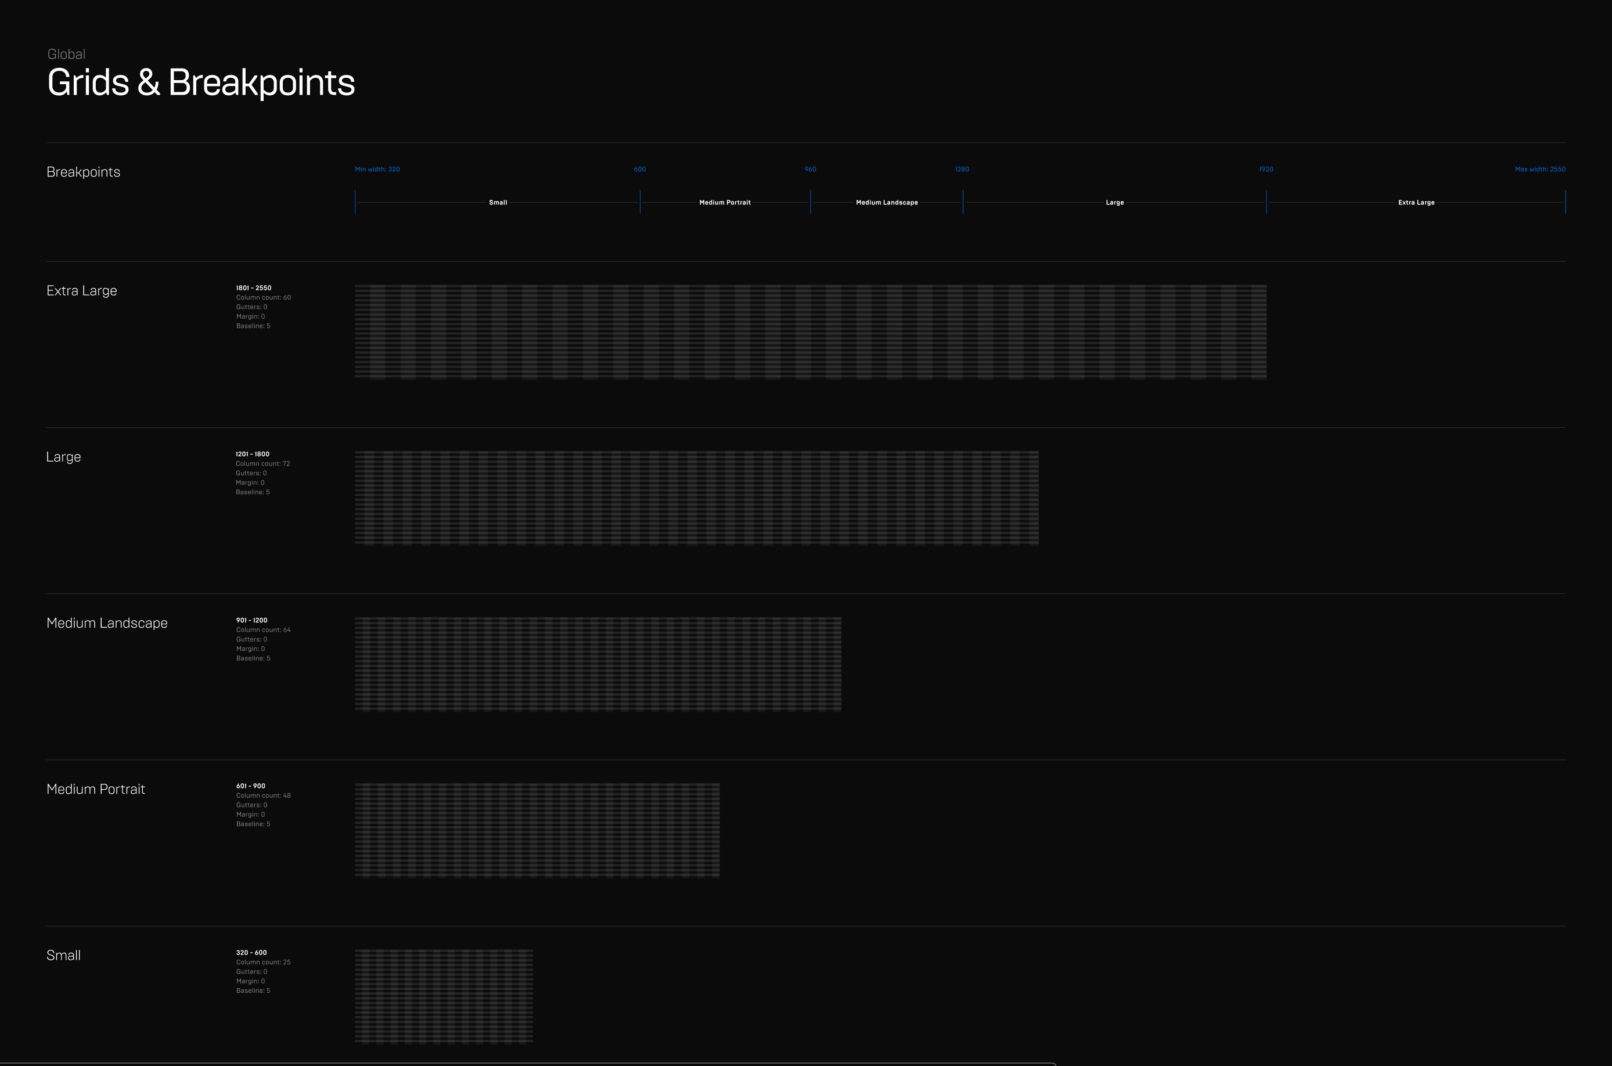The image size is (1612, 1066).
Task: Click the 'Grids & Breakpoints' page title
Action: 201,82
